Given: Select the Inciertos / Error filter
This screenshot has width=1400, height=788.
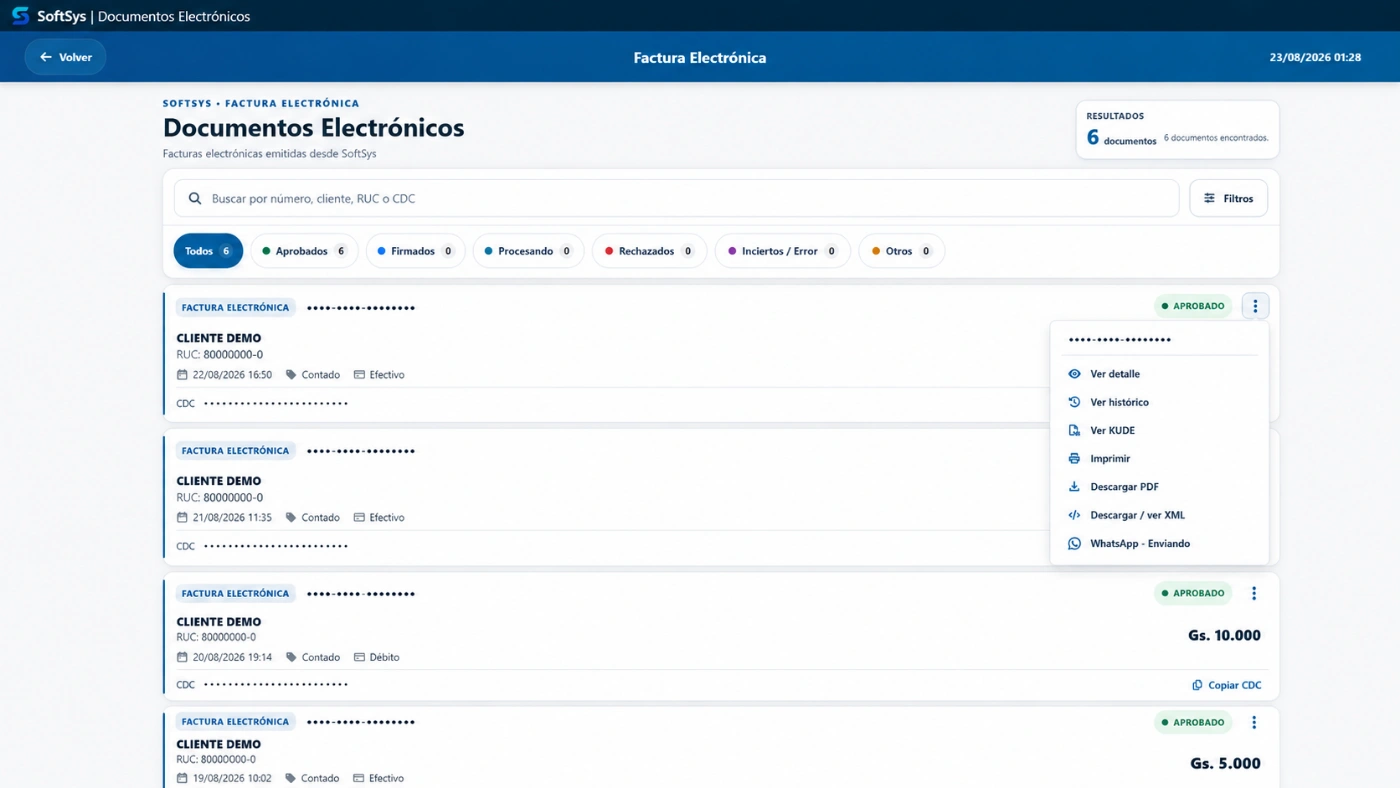Looking at the screenshot, I should (x=782, y=251).
